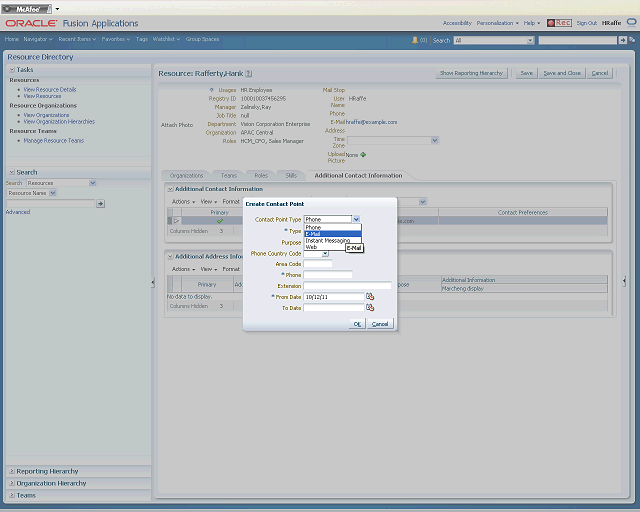
Task: Click the green Upload Picture arrow icon
Action: click(363, 155)
